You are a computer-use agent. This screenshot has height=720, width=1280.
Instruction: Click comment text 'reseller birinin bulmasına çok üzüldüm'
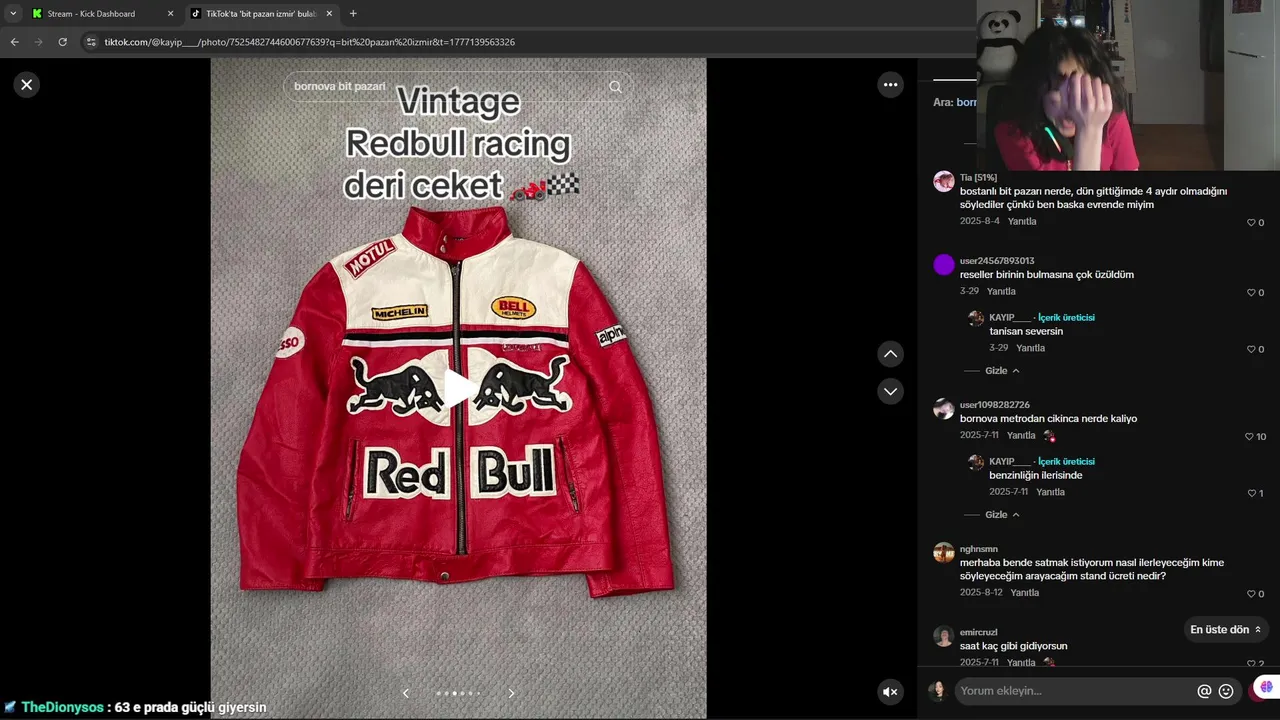tap(1047, 275)
